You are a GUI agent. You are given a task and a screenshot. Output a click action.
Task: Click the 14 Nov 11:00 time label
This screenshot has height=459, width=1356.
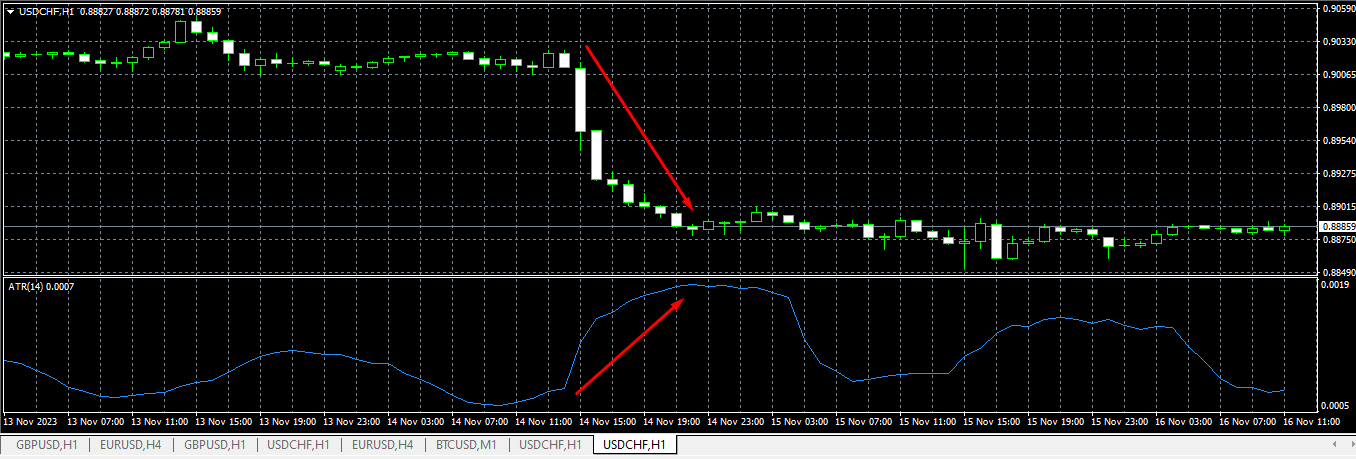pyautogui.click(x=546, y=422)
